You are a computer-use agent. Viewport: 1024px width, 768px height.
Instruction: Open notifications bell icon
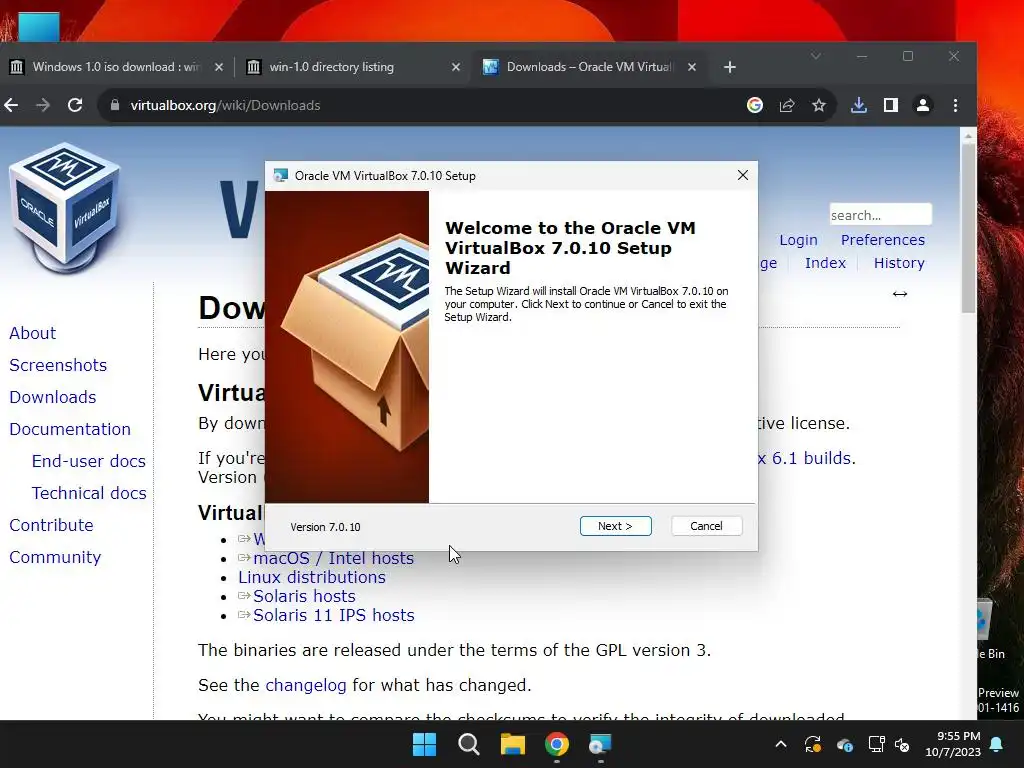[x=997, y=744]
